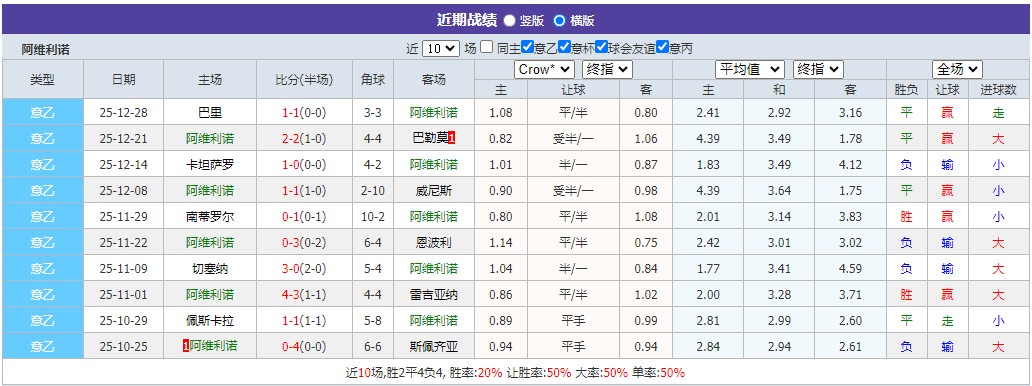Open the 终指 dropdown next to 平均值

coord(818,69)
